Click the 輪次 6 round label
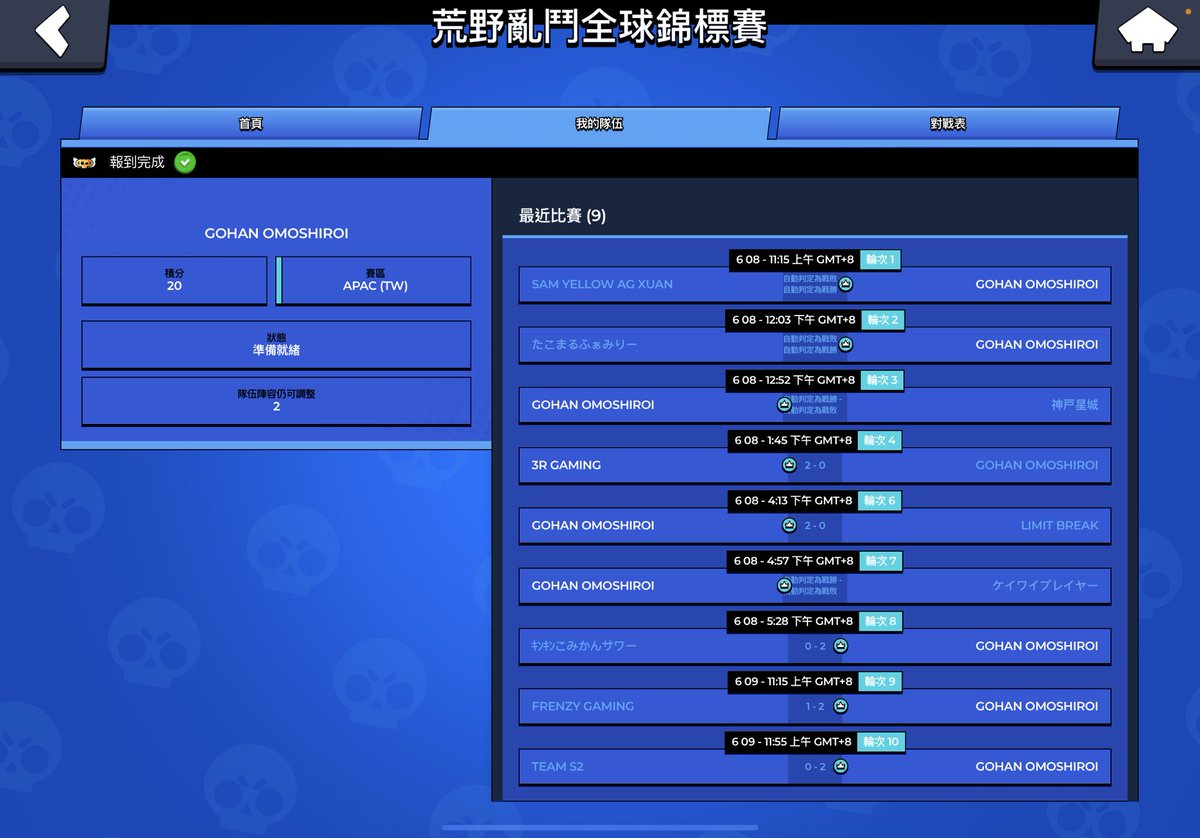 coord(880,500)
